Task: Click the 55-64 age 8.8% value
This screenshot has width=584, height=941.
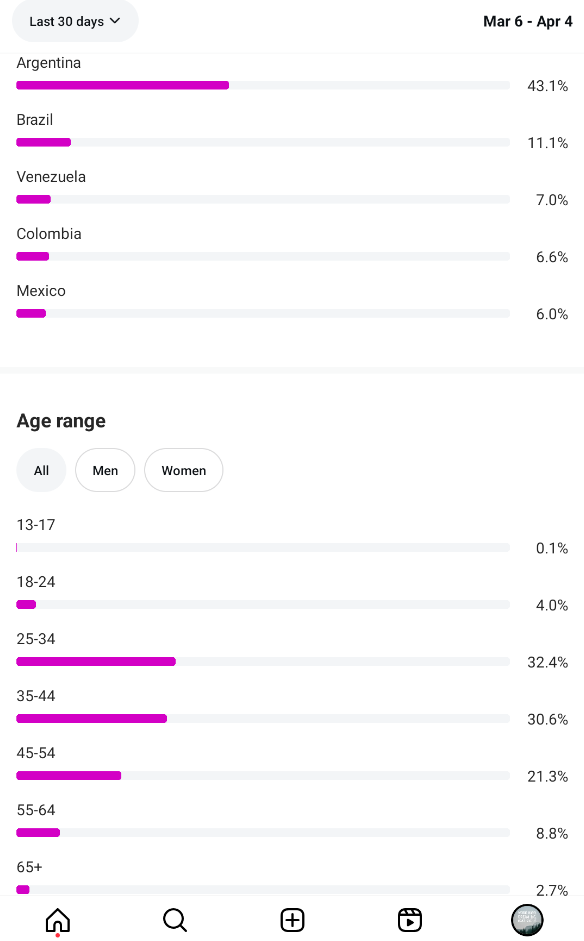Action: tap(552, 834)
